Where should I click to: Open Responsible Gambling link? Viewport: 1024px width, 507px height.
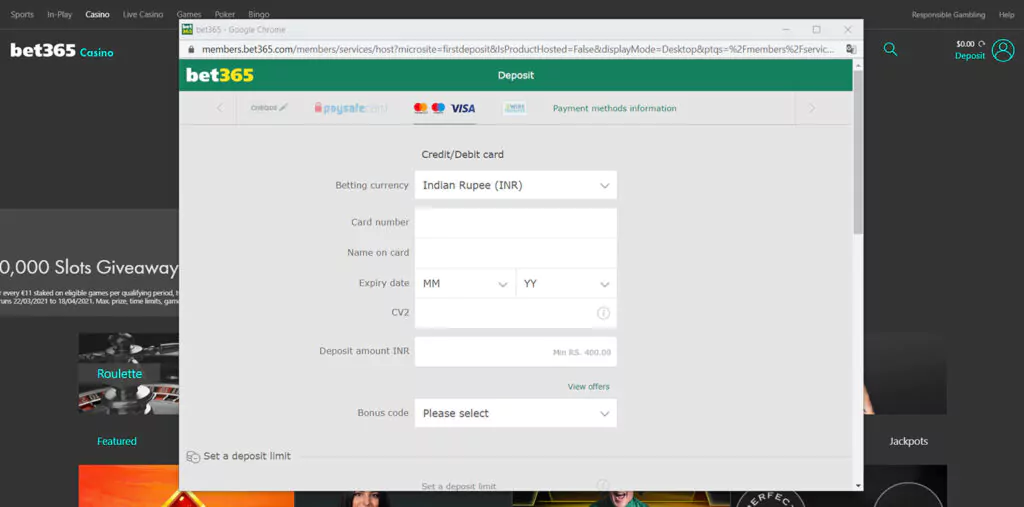948,14
